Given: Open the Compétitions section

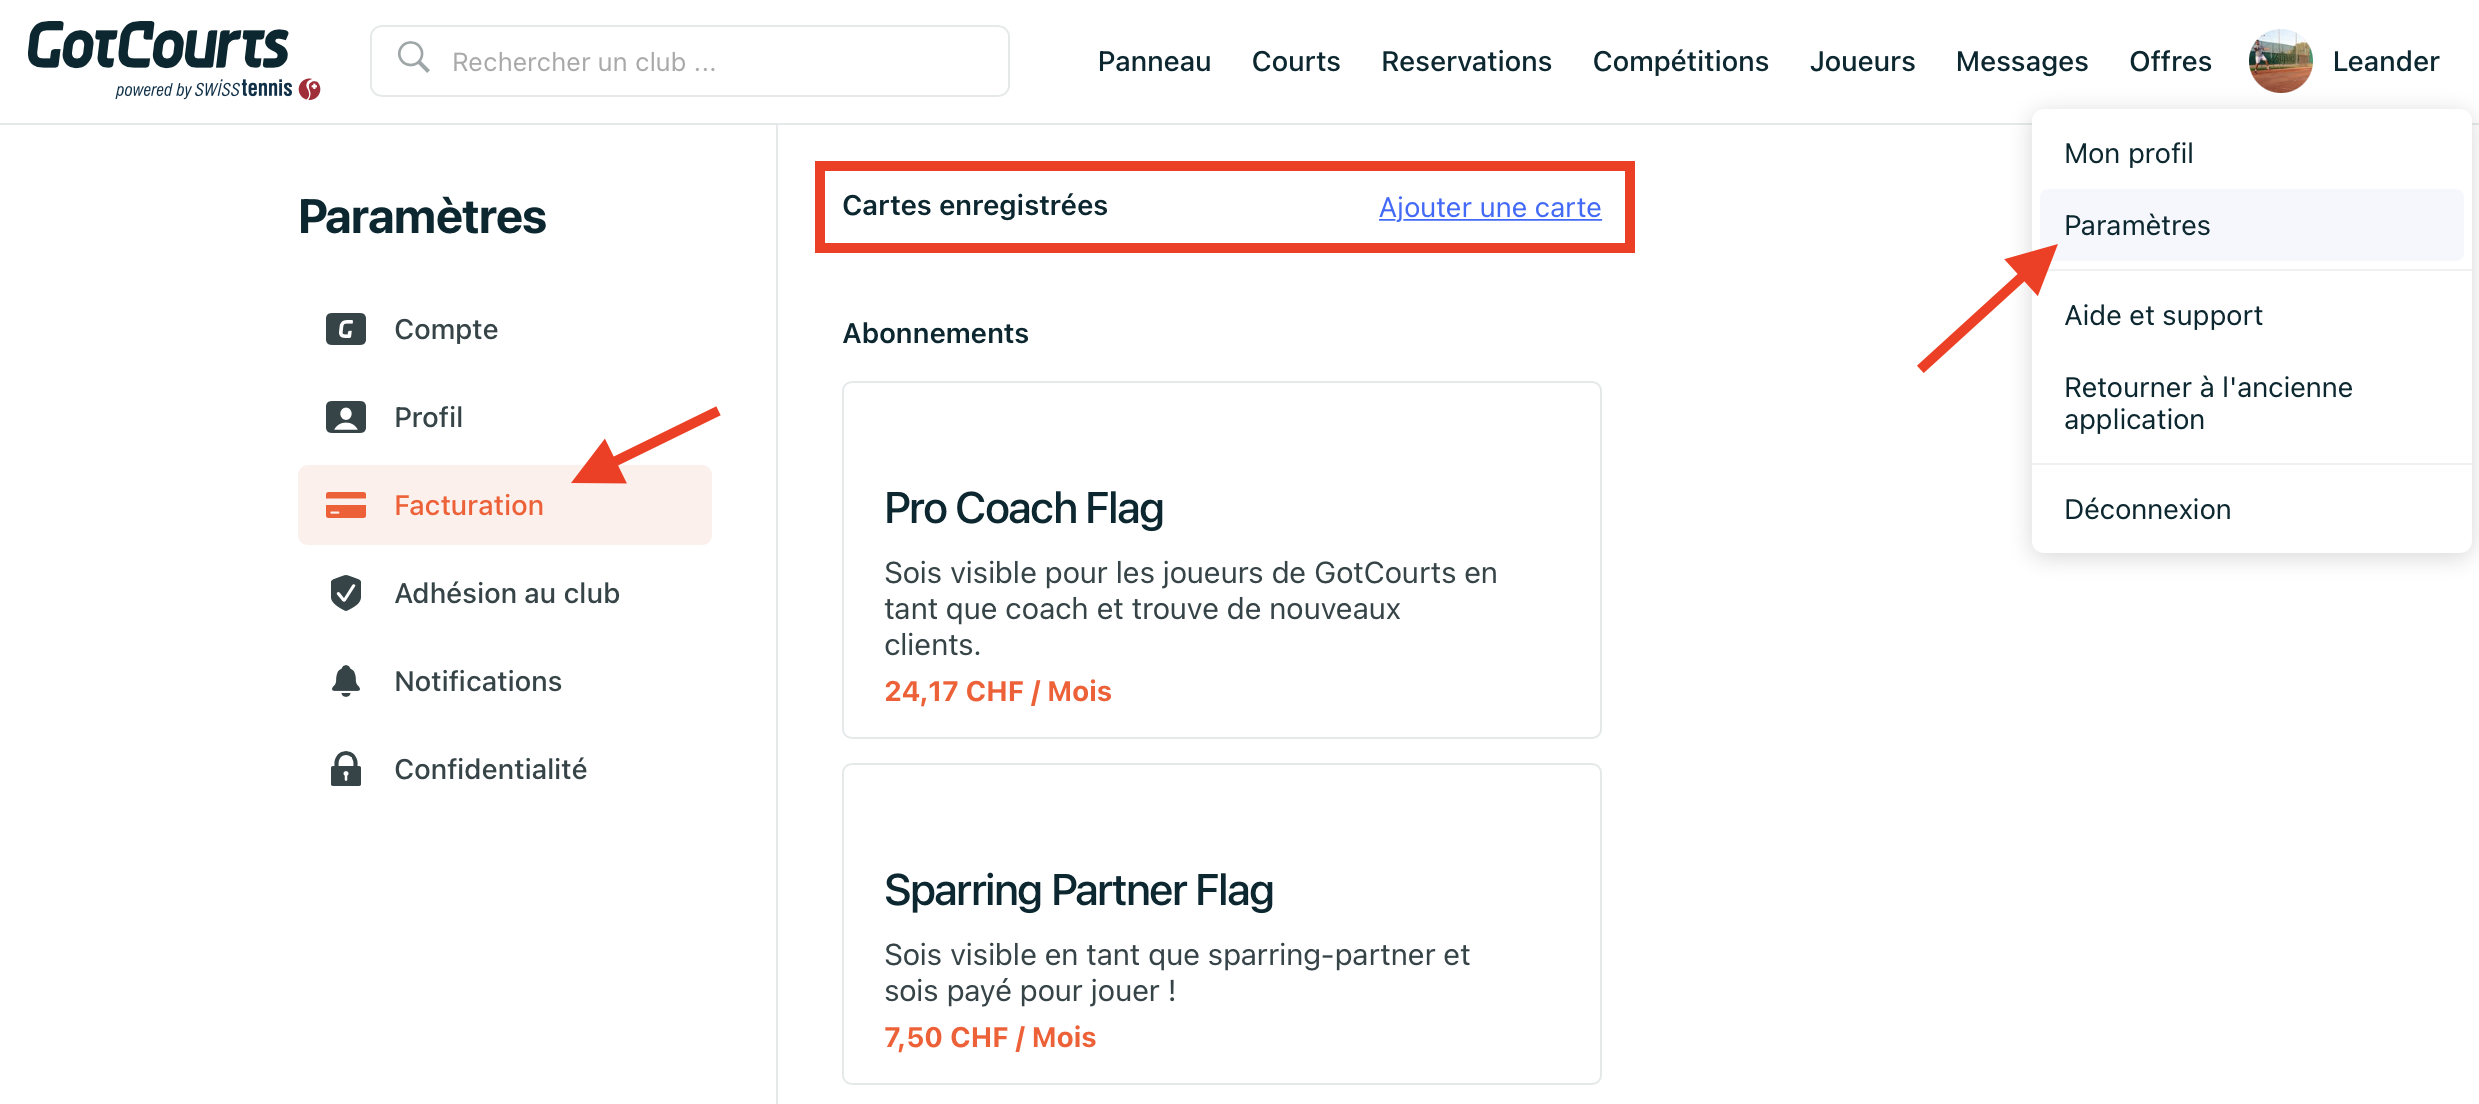Looking at the screenshot, I should point(1680,61).
